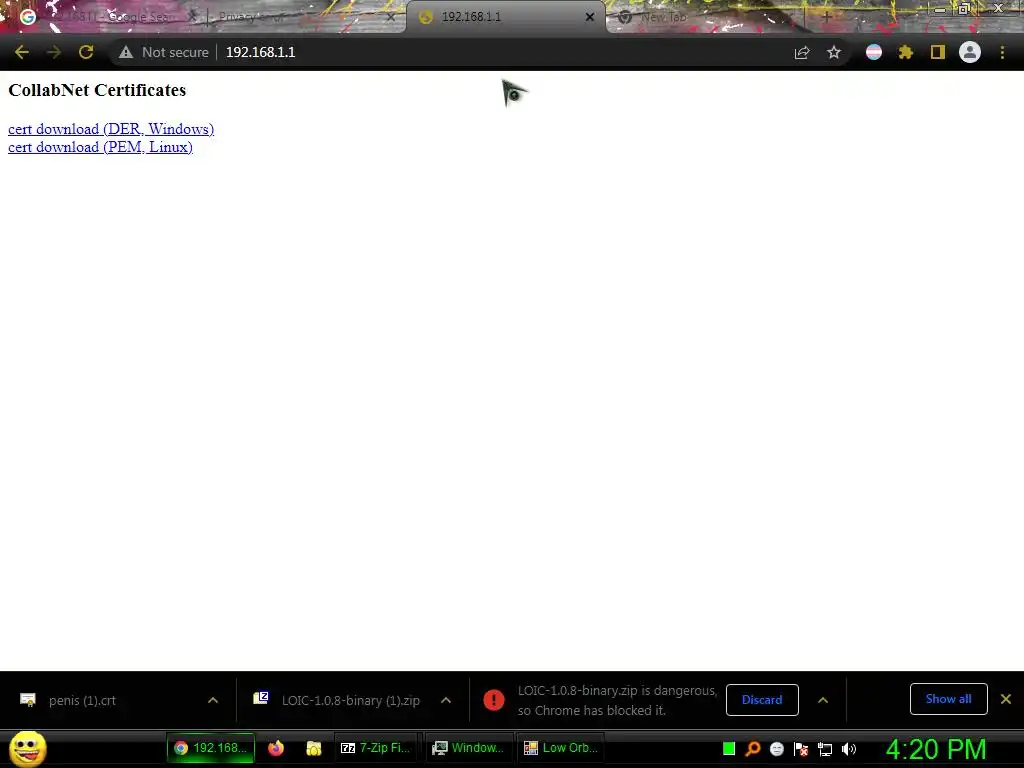
Task: Switch to the Low Orbit Ion Cannon window
Action: [x=560, y=748]
